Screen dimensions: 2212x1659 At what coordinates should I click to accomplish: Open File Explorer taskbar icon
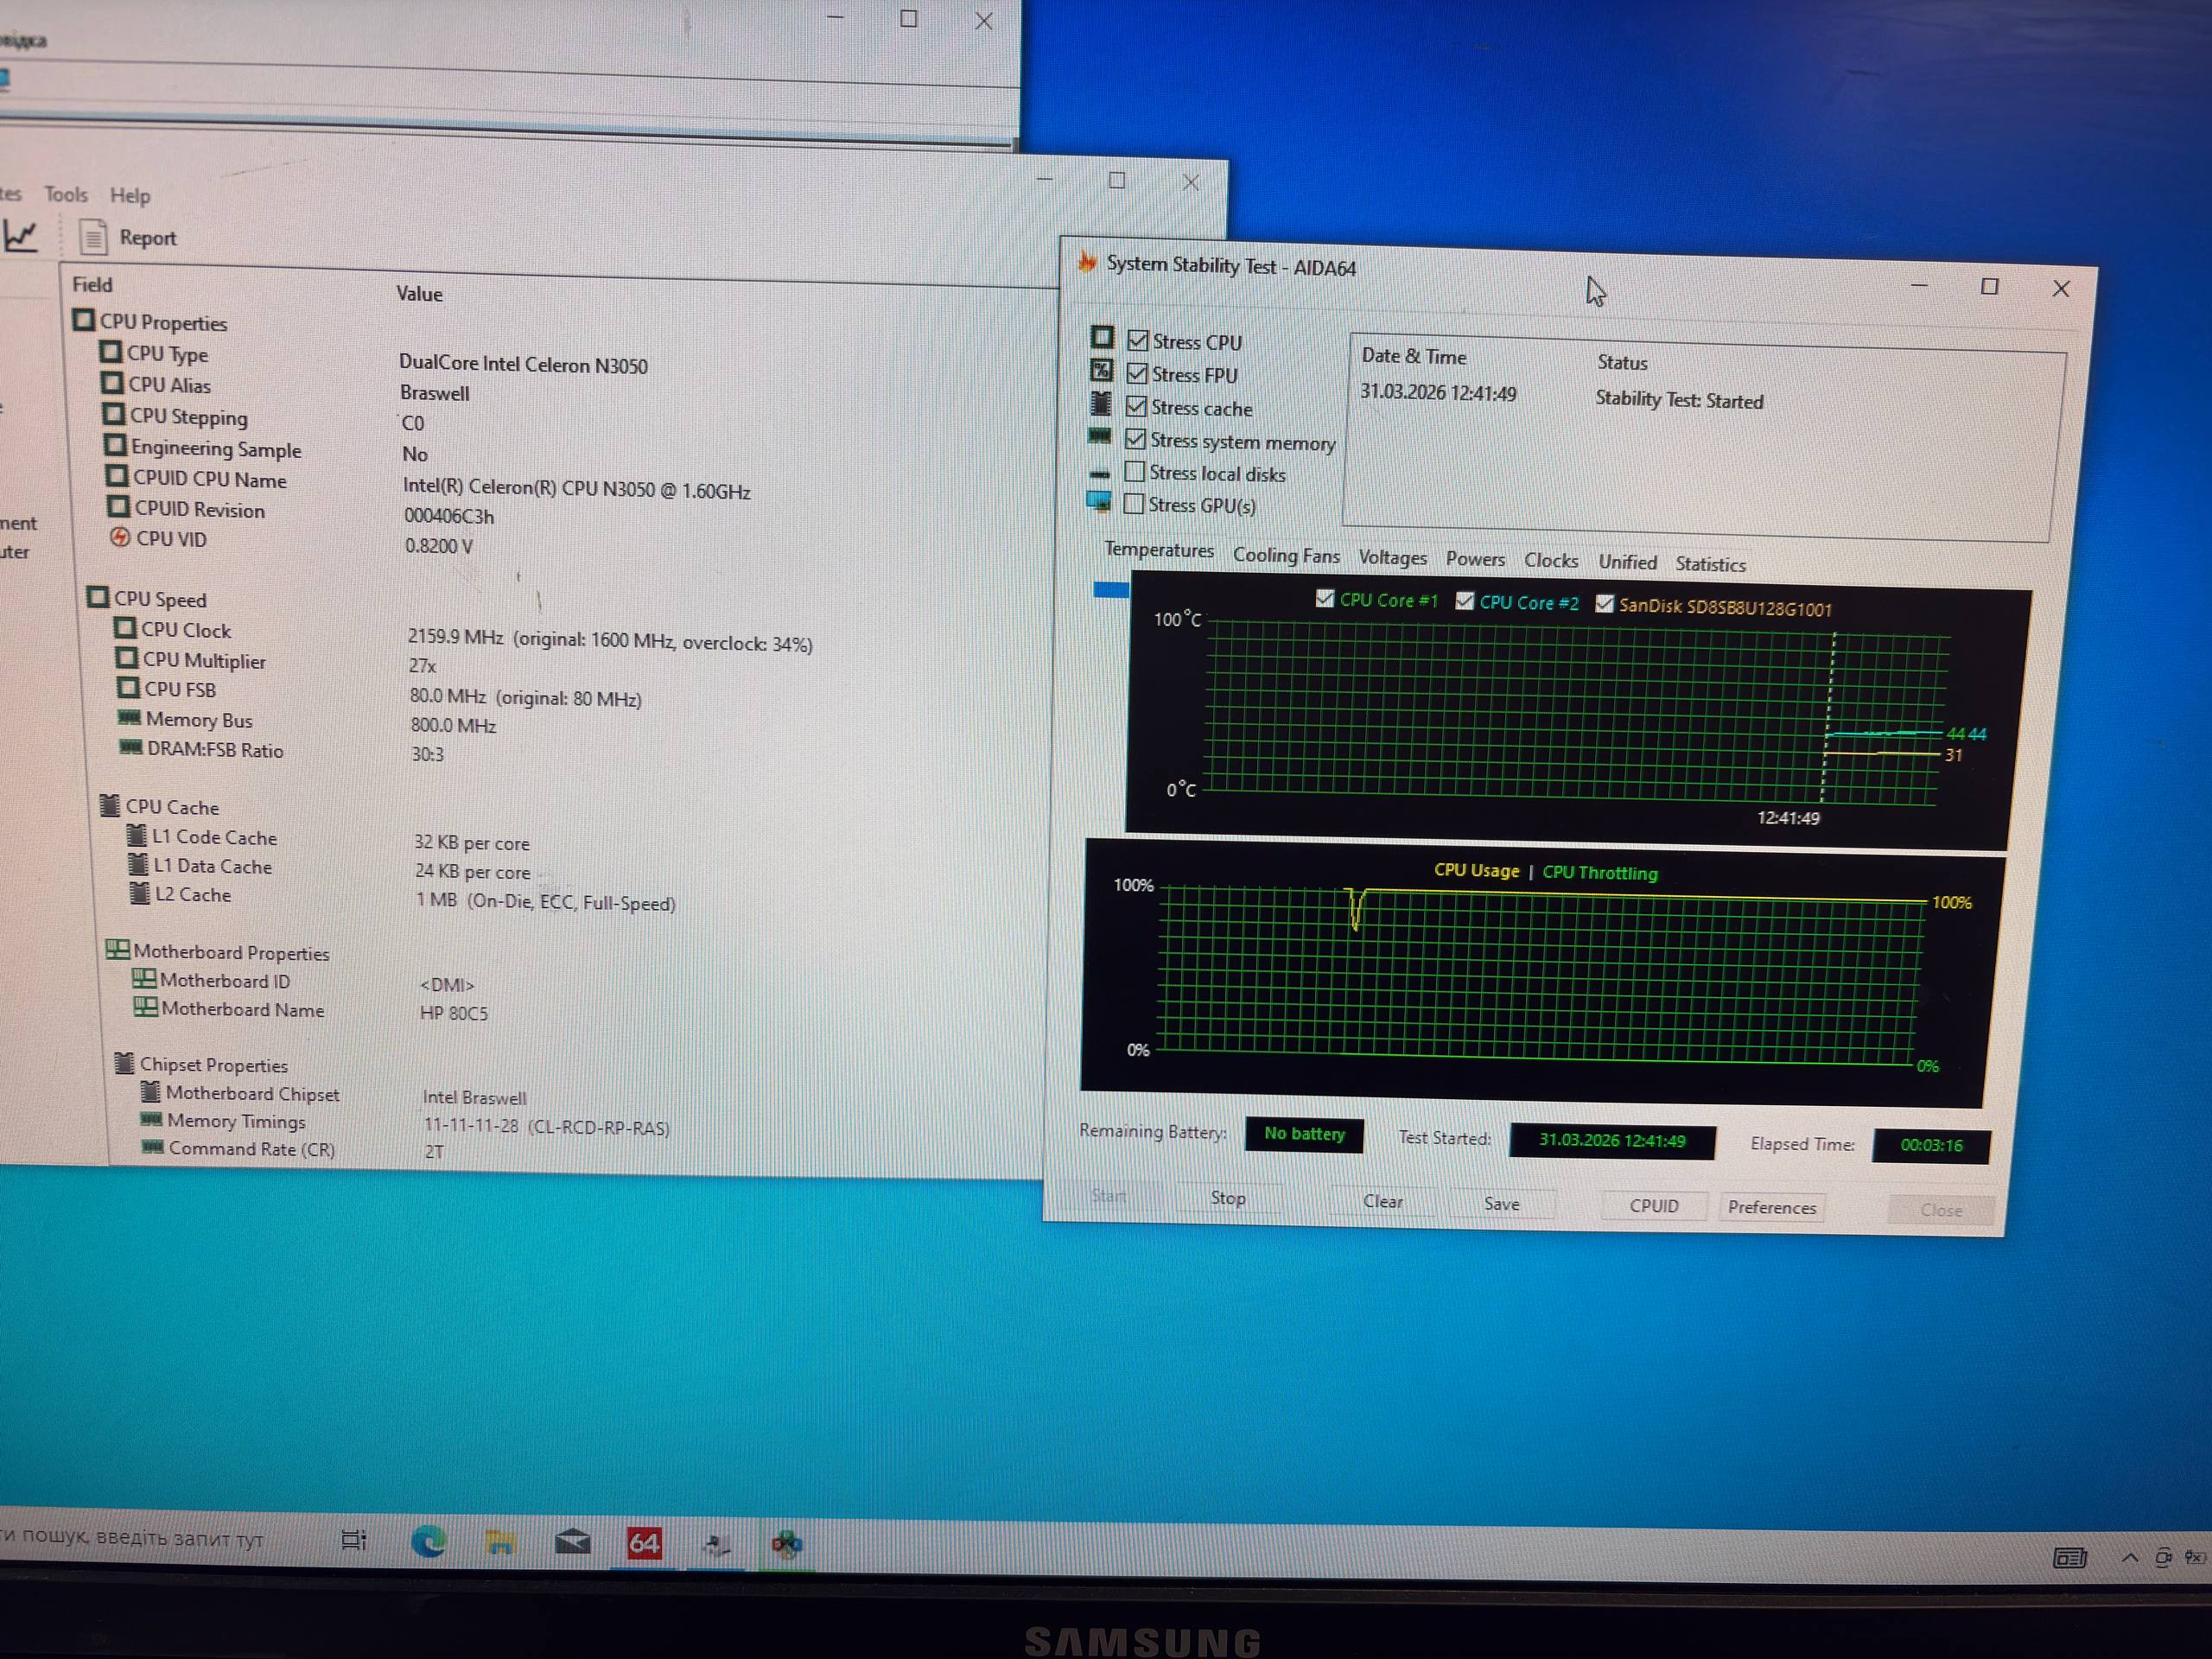(x=499, y=1542)
